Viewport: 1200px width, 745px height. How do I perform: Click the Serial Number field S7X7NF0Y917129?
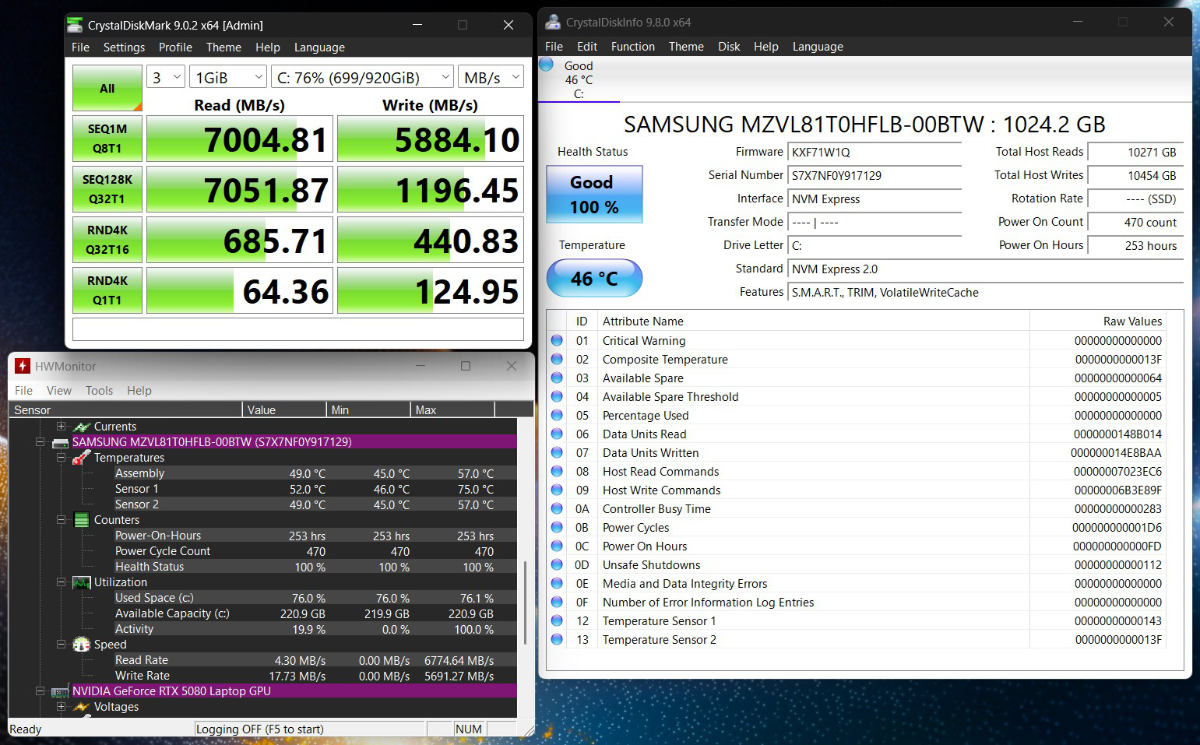(874, 176)
